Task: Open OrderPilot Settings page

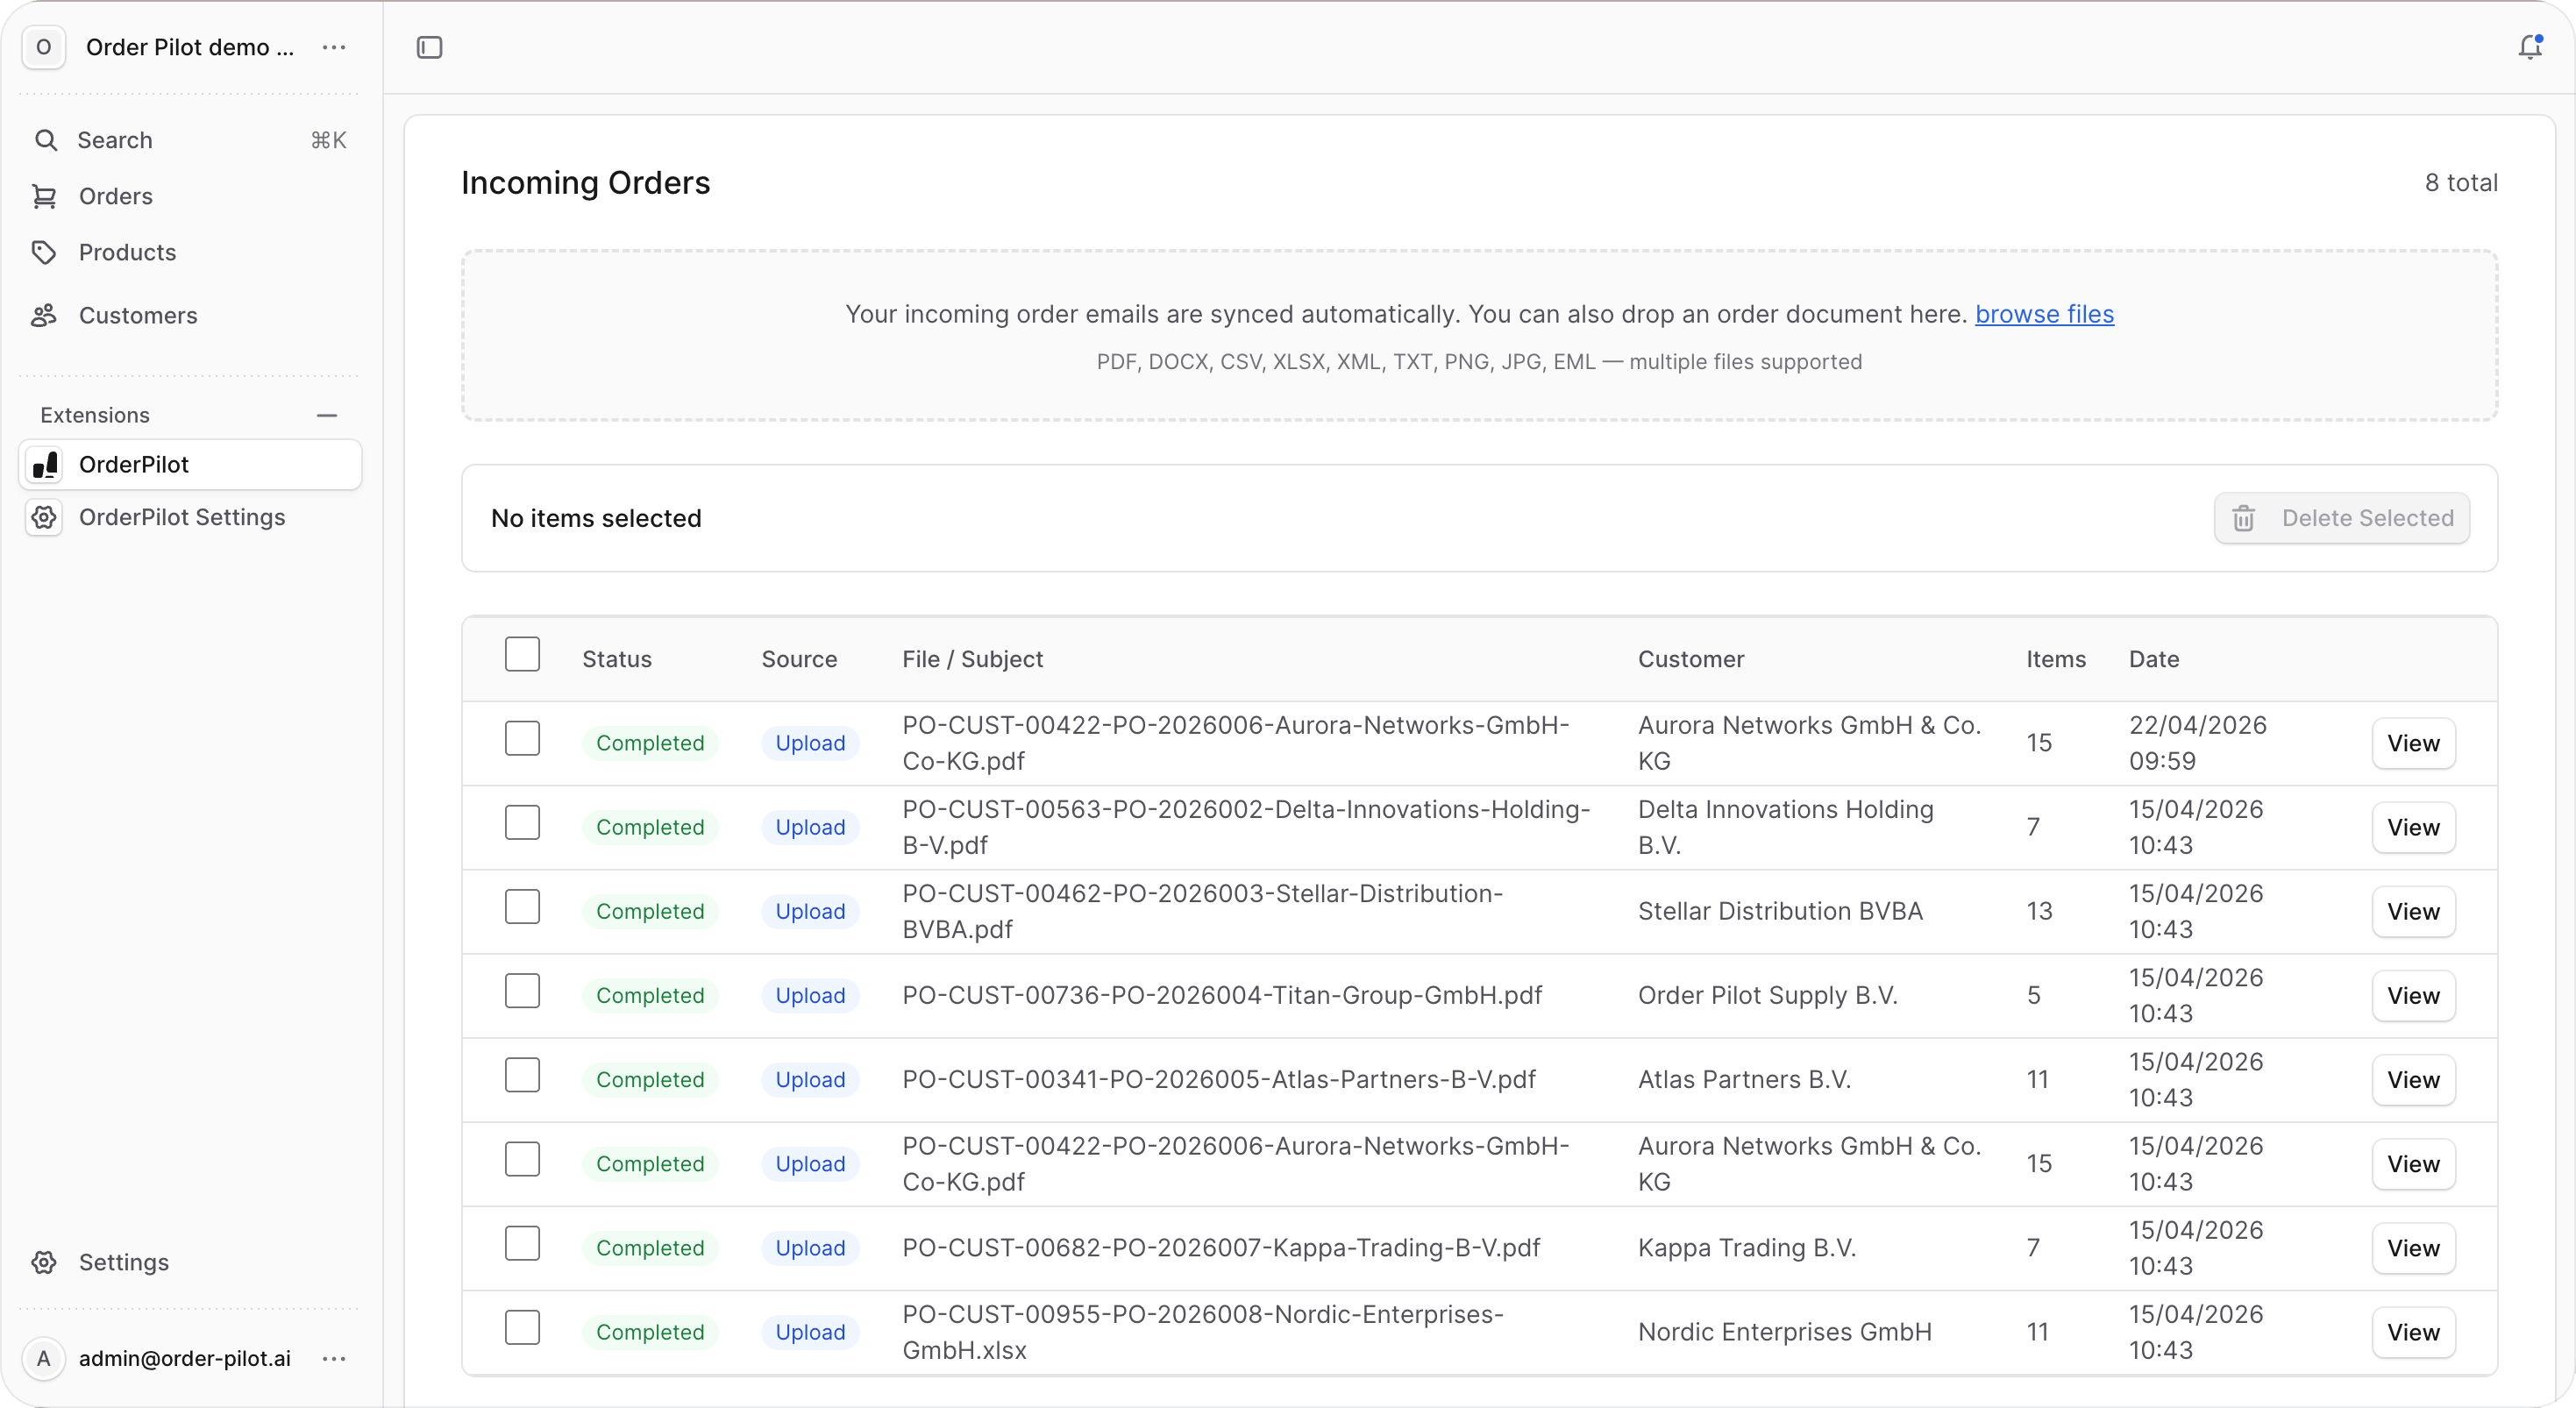Action: point(190,517)
